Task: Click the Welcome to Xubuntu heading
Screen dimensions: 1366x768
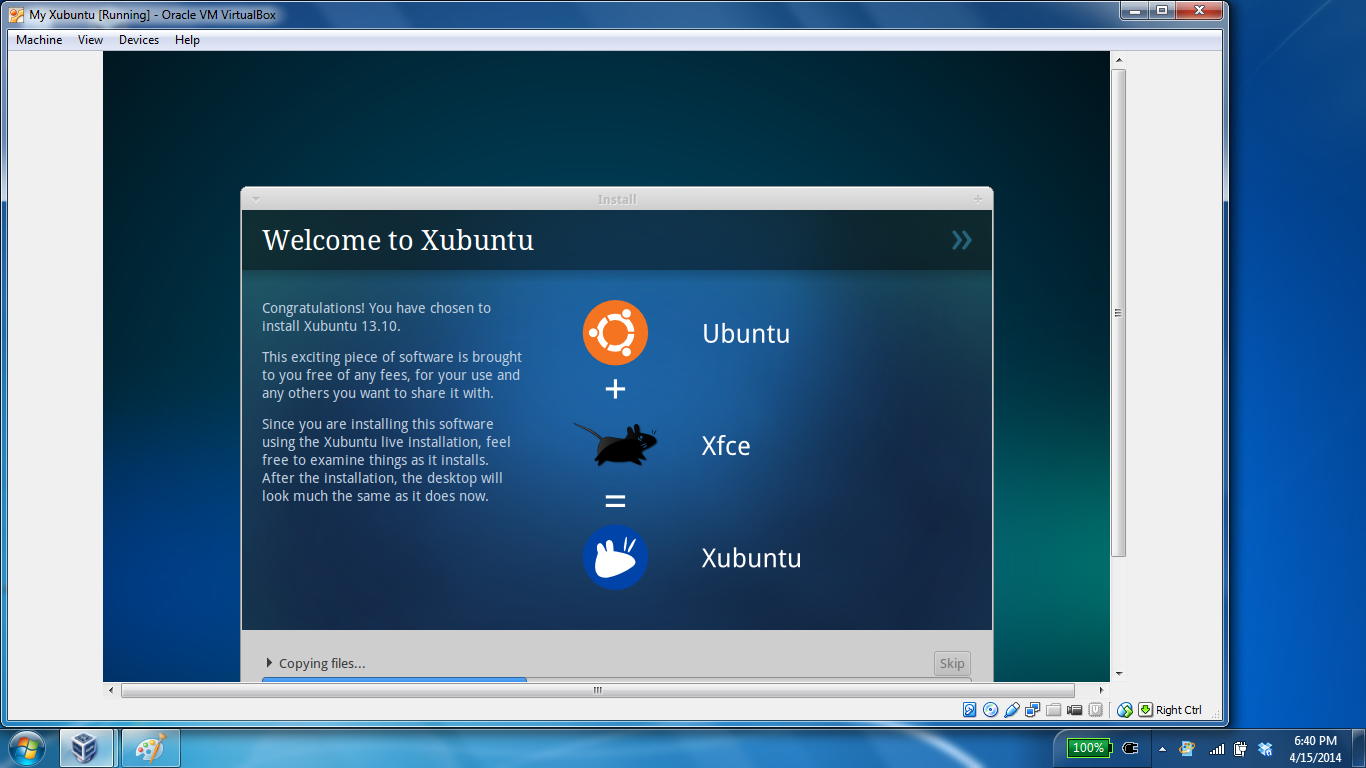Action: tap(398, 240)
